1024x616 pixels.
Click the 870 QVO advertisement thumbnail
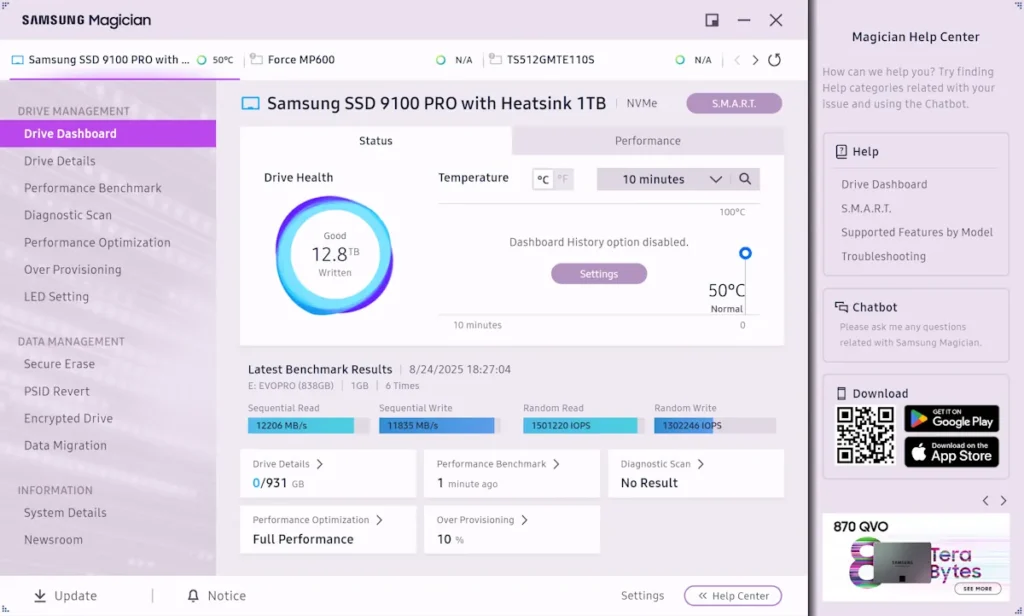click(915, 557)
